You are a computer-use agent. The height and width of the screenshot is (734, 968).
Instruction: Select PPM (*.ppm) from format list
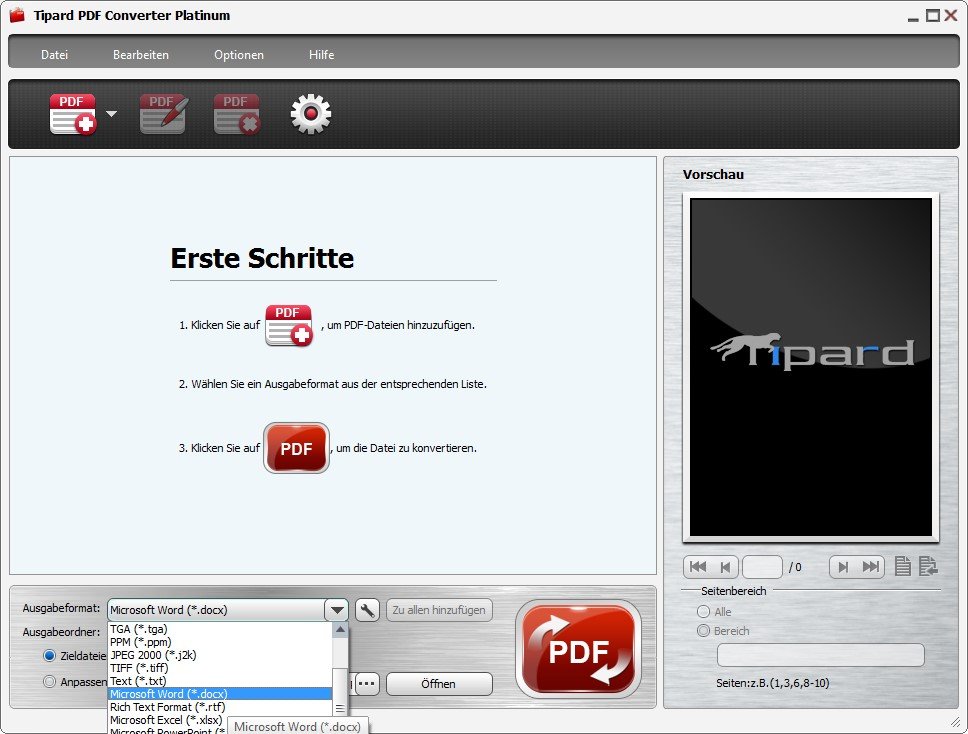pos(220,642)
